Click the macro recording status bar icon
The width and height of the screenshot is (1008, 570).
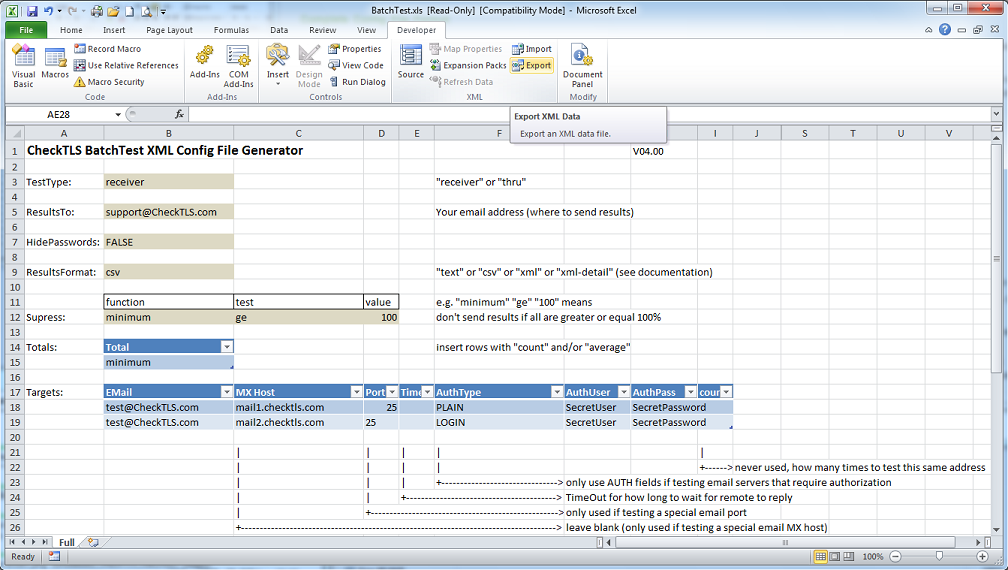(x=54, y=557)
